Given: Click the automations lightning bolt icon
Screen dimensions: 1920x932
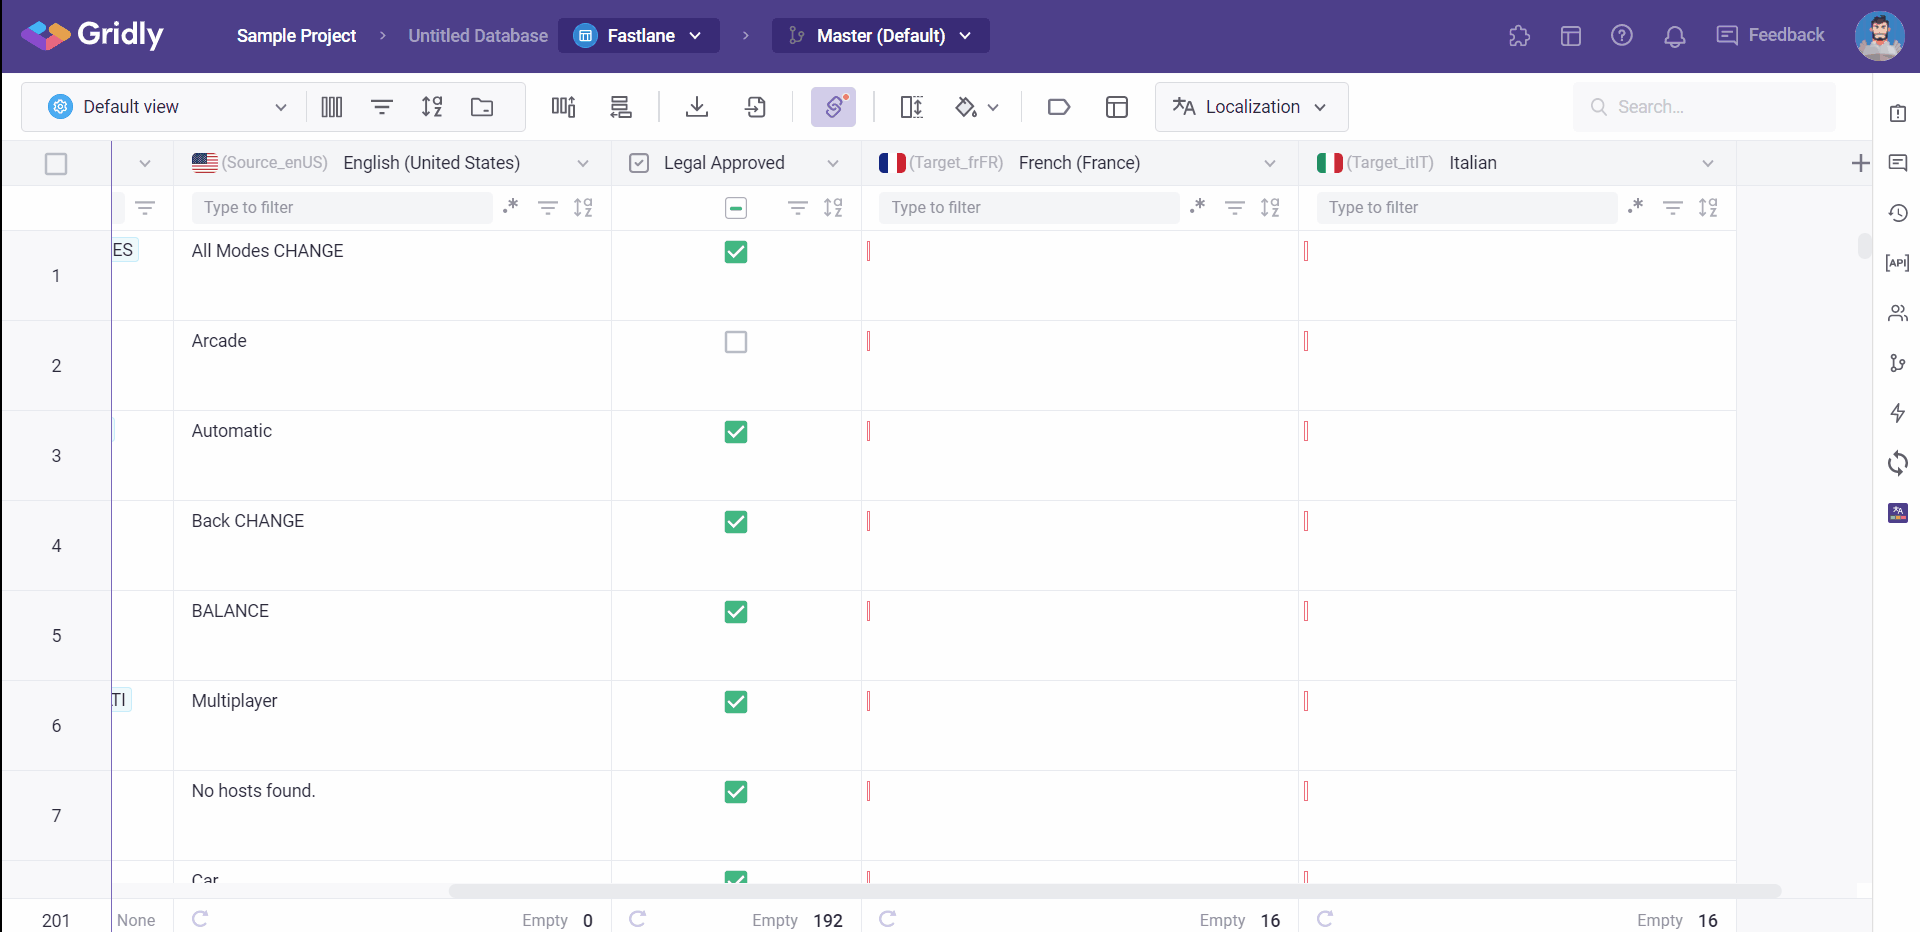Looking at the screenshot, I should coord(1897,413).
